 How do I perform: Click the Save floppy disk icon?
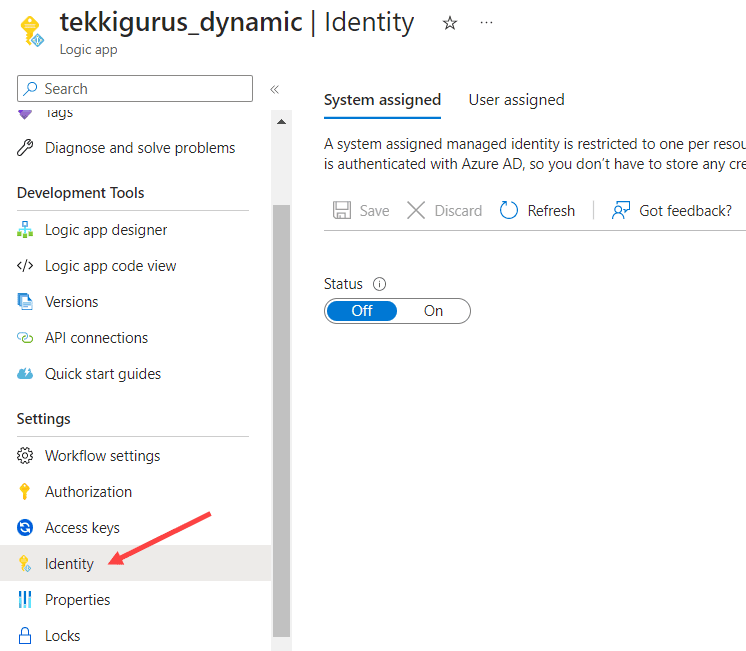click(342, 210)
